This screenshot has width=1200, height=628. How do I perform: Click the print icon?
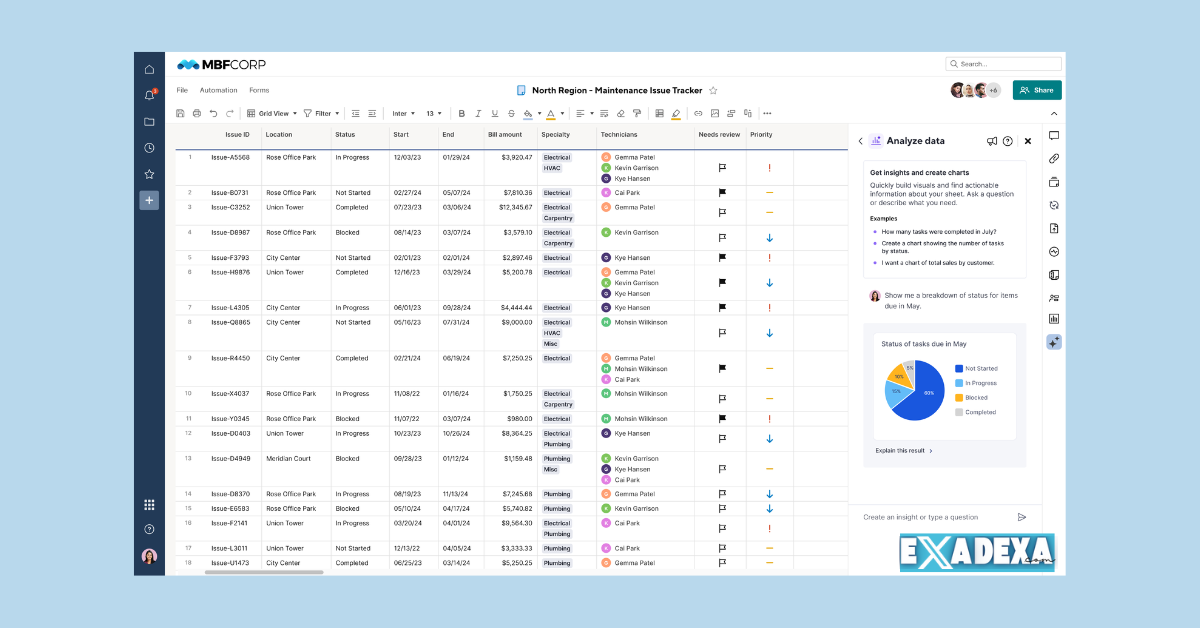click(x=196, y=113)
